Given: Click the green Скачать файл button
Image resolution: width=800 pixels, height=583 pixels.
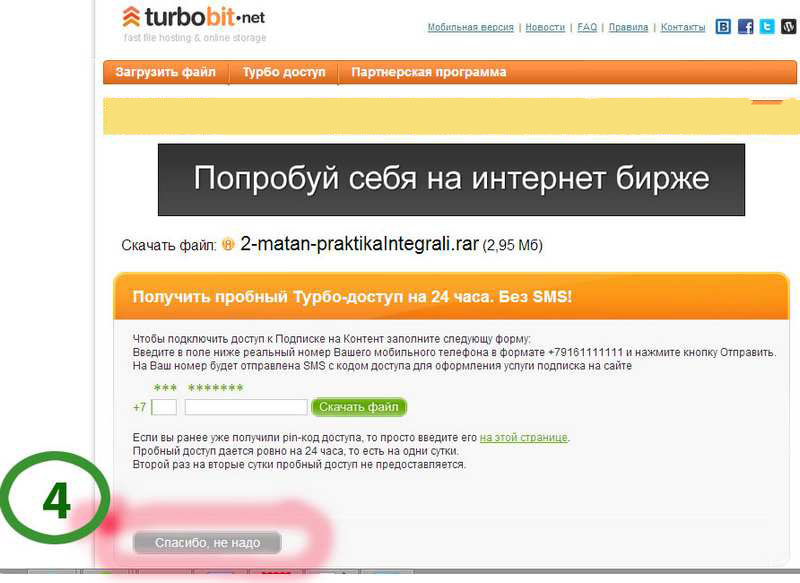Looking at the screenshot, I should pyautogui.click(x=359, y=407).
